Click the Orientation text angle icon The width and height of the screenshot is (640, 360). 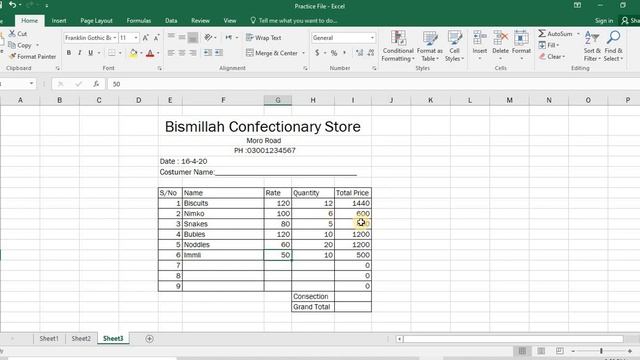pyautogui.click(x=208, y=38)
